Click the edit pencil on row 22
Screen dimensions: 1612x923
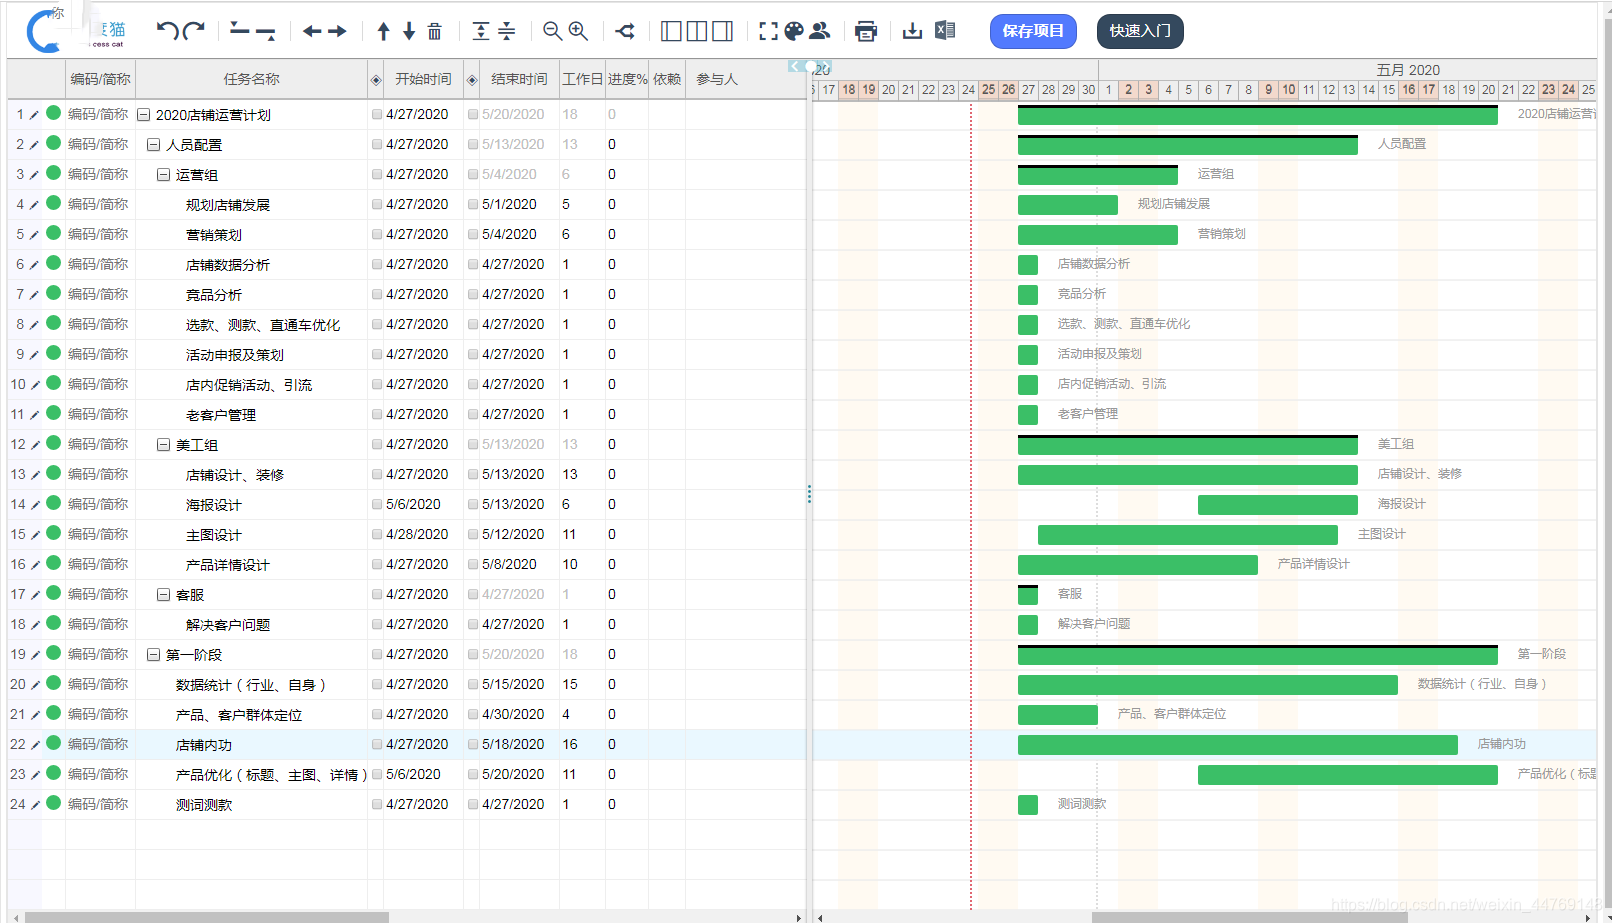[35, 745]
